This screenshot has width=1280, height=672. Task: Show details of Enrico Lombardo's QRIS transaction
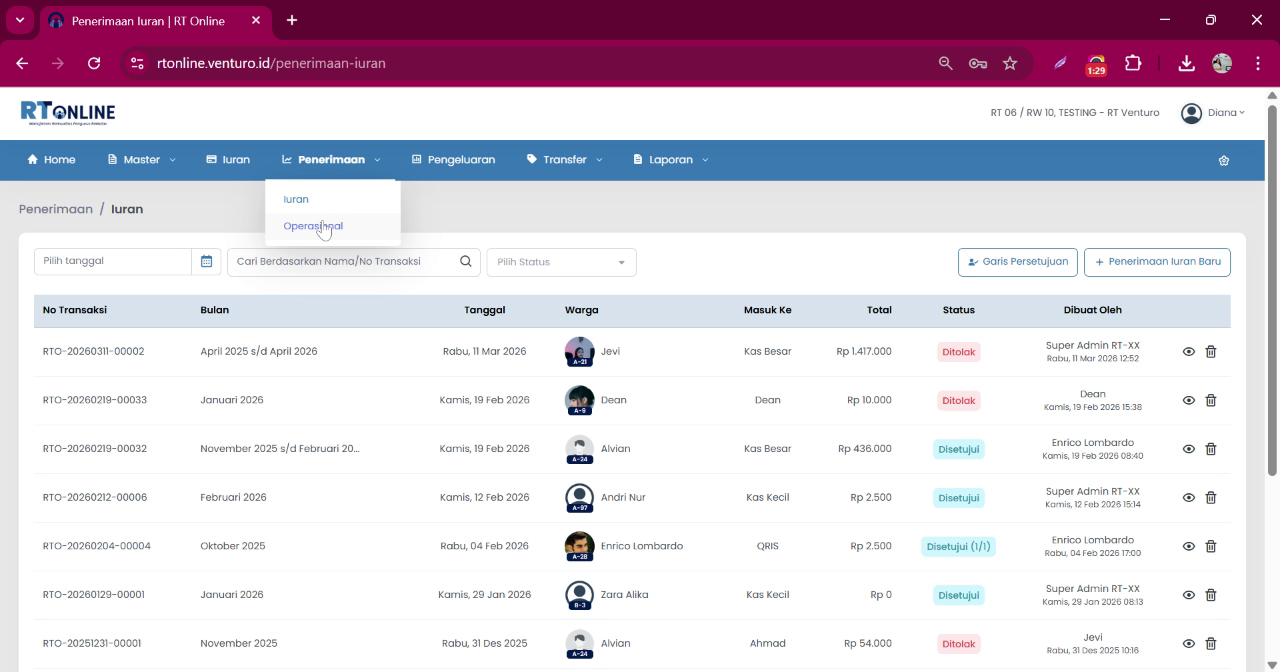pos(1189,546)
